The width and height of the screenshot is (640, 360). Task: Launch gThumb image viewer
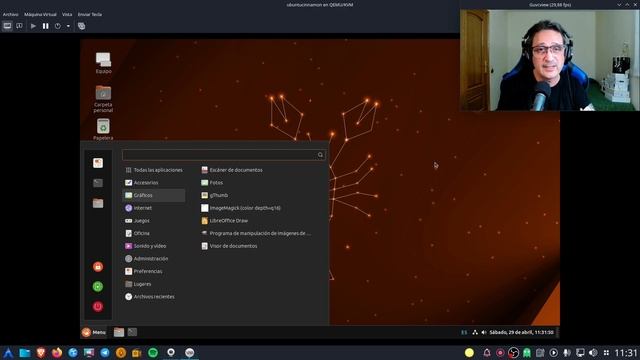[x=215, y=195]
